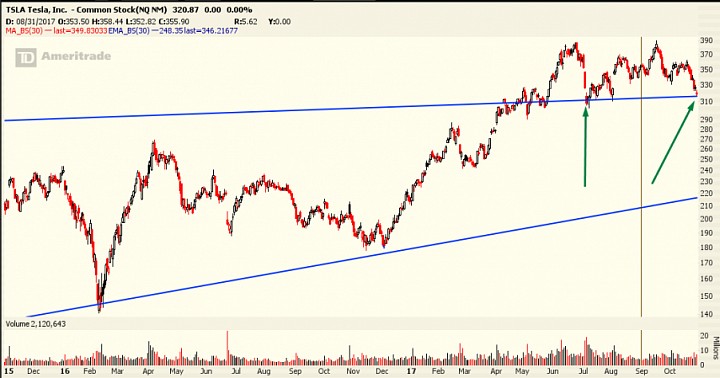This screenshot has width=720, height=378.
Task: Click the date readout D: 08/31/2017
Action: pos(30,22)
